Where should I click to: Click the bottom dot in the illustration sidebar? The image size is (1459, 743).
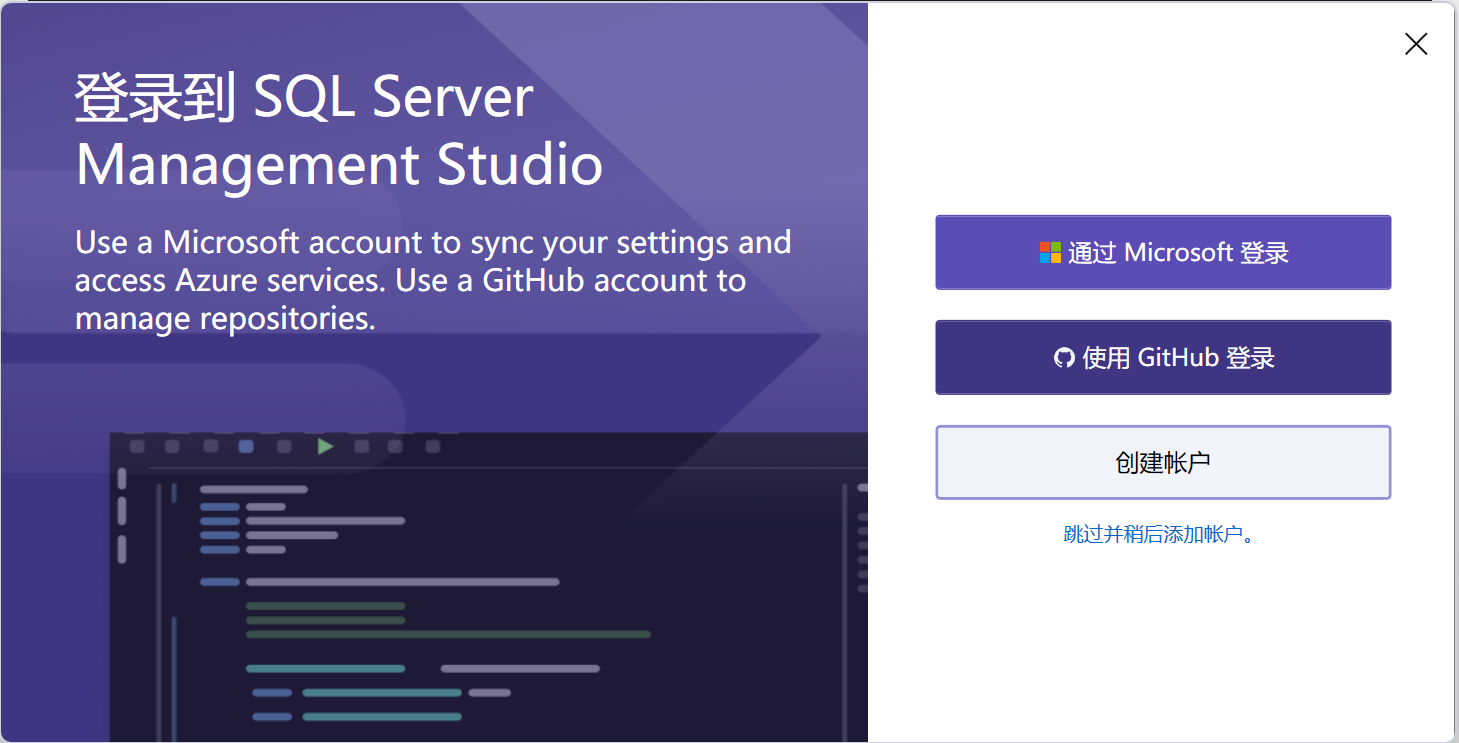coord(121,548)
